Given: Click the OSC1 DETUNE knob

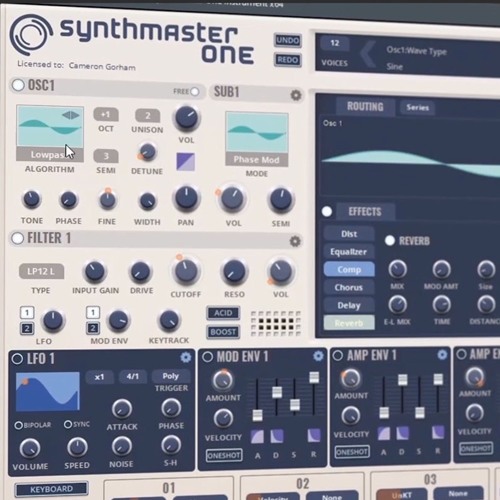Looking at the screenshot, I should [x=147, y=152].
